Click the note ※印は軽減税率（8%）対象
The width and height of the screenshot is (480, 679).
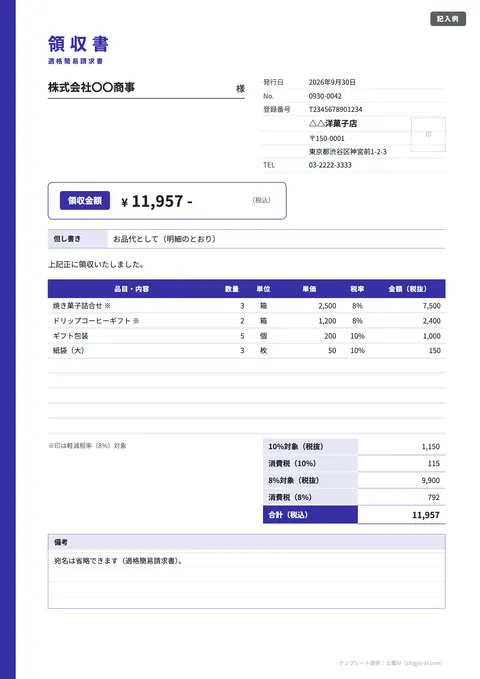click(87, 446)
